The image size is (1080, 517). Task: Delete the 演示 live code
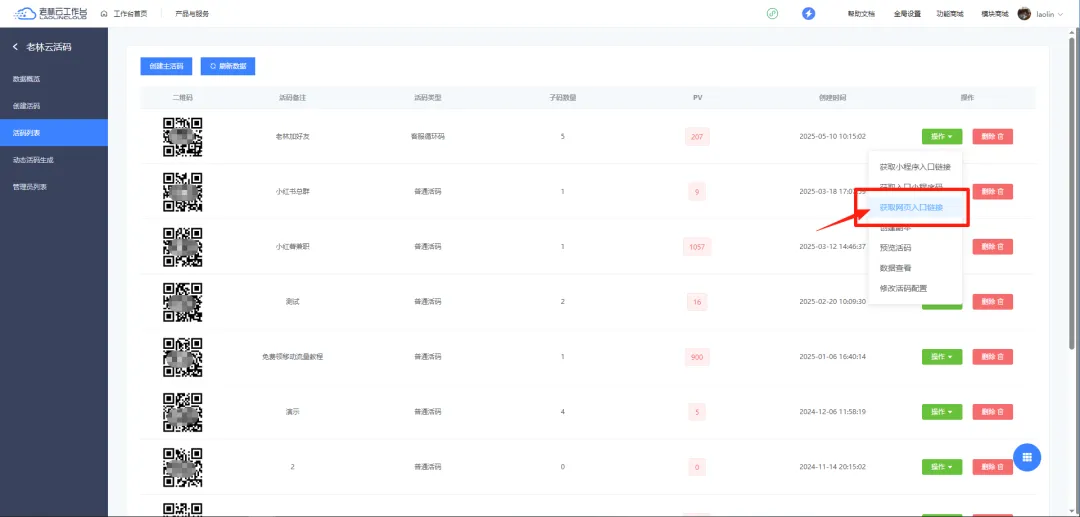point(993,412)
